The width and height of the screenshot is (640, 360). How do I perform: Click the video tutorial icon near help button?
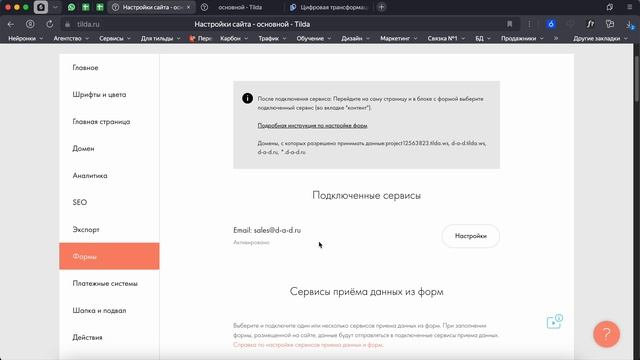(555, 322)
